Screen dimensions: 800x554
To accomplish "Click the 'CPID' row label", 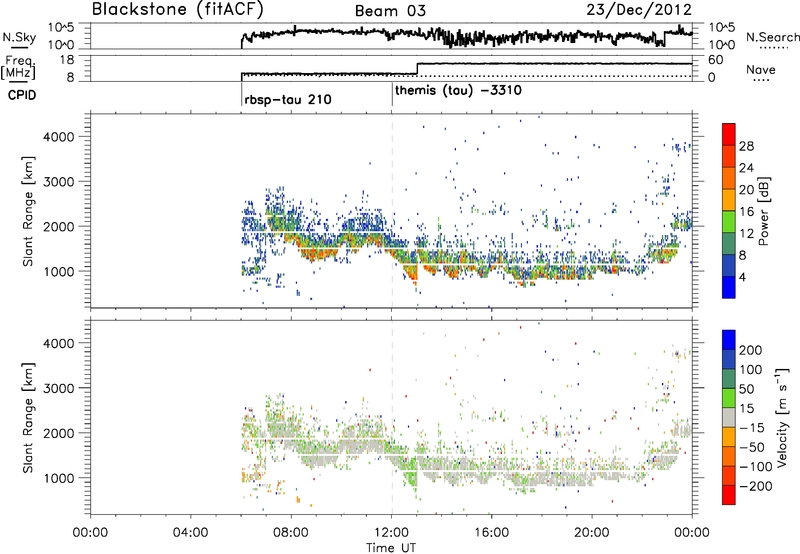I will [x=22, y=95].
